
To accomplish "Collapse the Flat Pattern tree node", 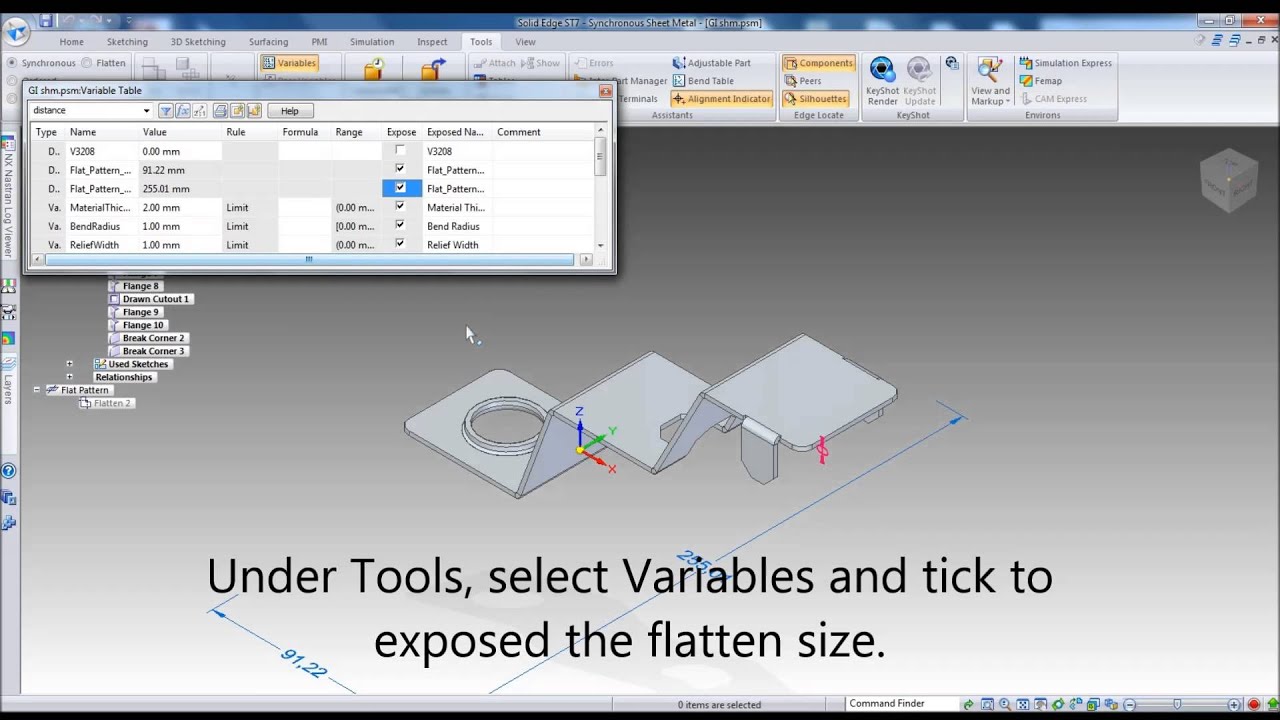I will (x=37, y=390).
